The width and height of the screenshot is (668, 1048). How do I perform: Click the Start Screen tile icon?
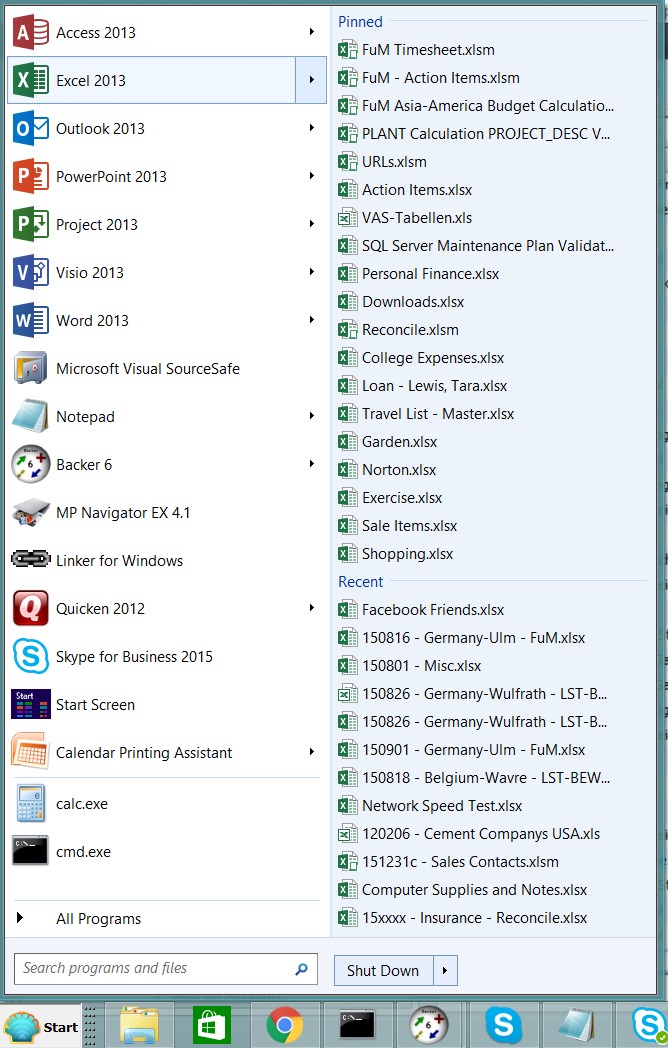point(31,704)
